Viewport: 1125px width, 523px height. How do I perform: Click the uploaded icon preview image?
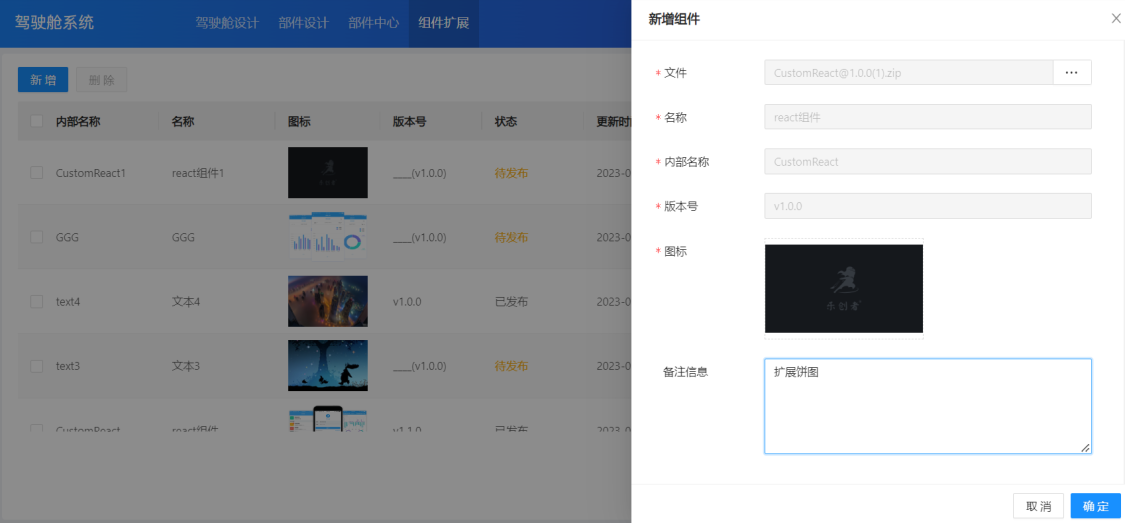[844, 289]
